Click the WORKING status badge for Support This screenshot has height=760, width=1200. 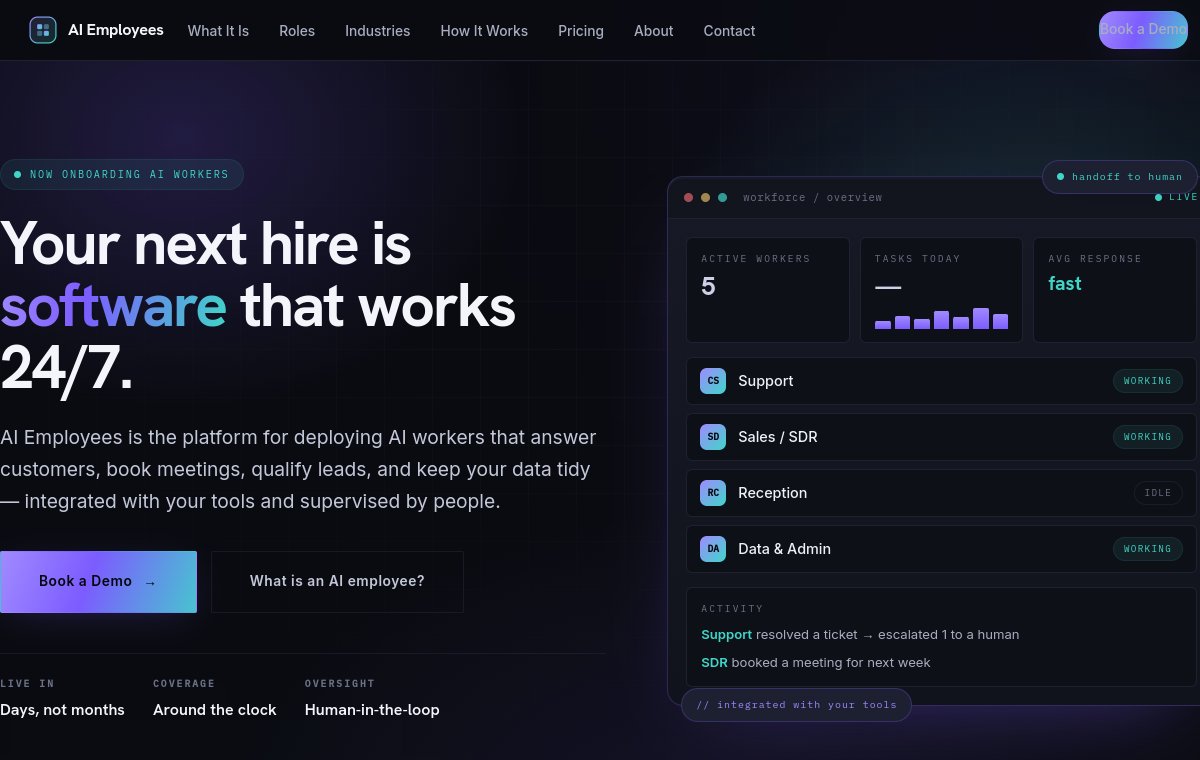[1148, 381]
